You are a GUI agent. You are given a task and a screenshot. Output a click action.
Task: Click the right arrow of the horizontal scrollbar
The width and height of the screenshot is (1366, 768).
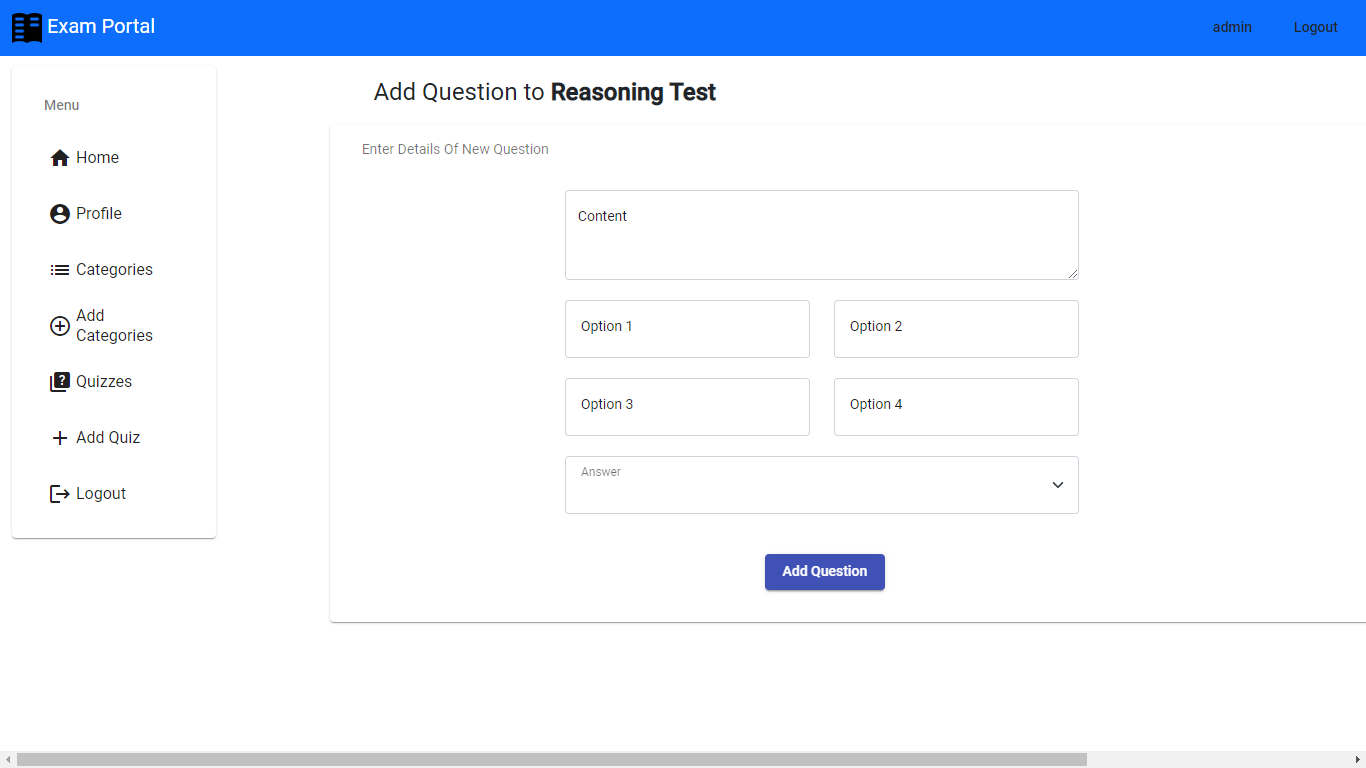(1357, 760)
